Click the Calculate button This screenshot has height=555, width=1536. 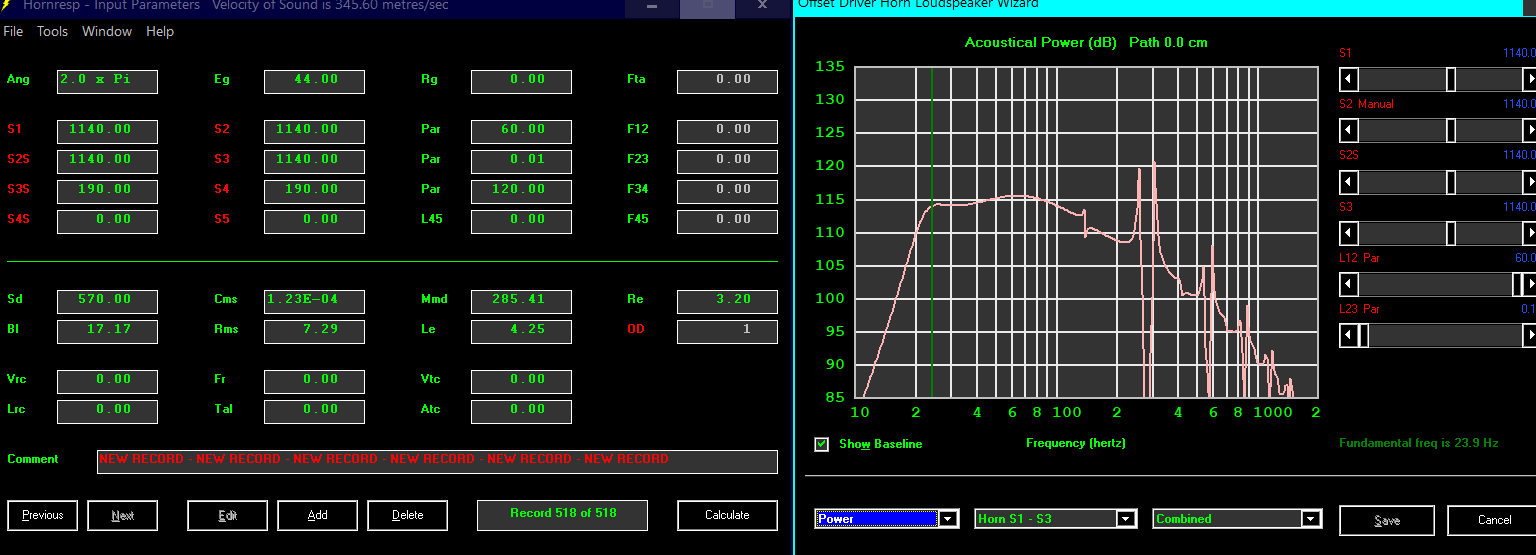coord(727,515)
